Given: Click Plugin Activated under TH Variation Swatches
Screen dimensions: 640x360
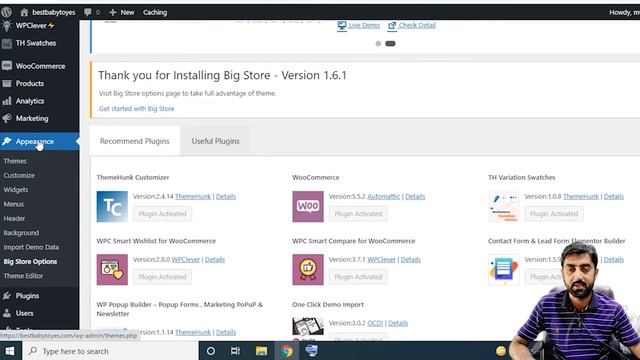Looking at the screenshot, I should coord(554,213).
